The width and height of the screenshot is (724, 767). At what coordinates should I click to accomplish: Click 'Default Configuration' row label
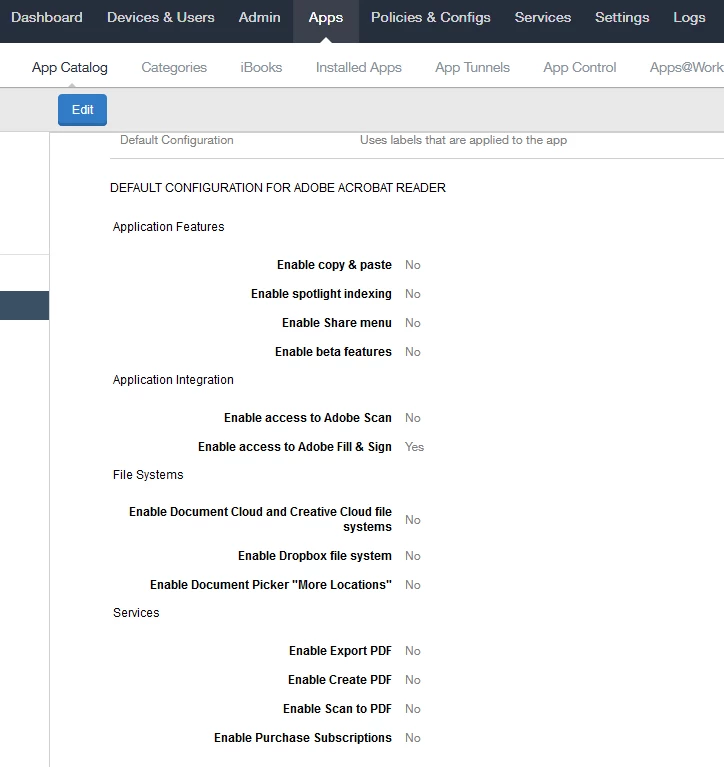177,140
